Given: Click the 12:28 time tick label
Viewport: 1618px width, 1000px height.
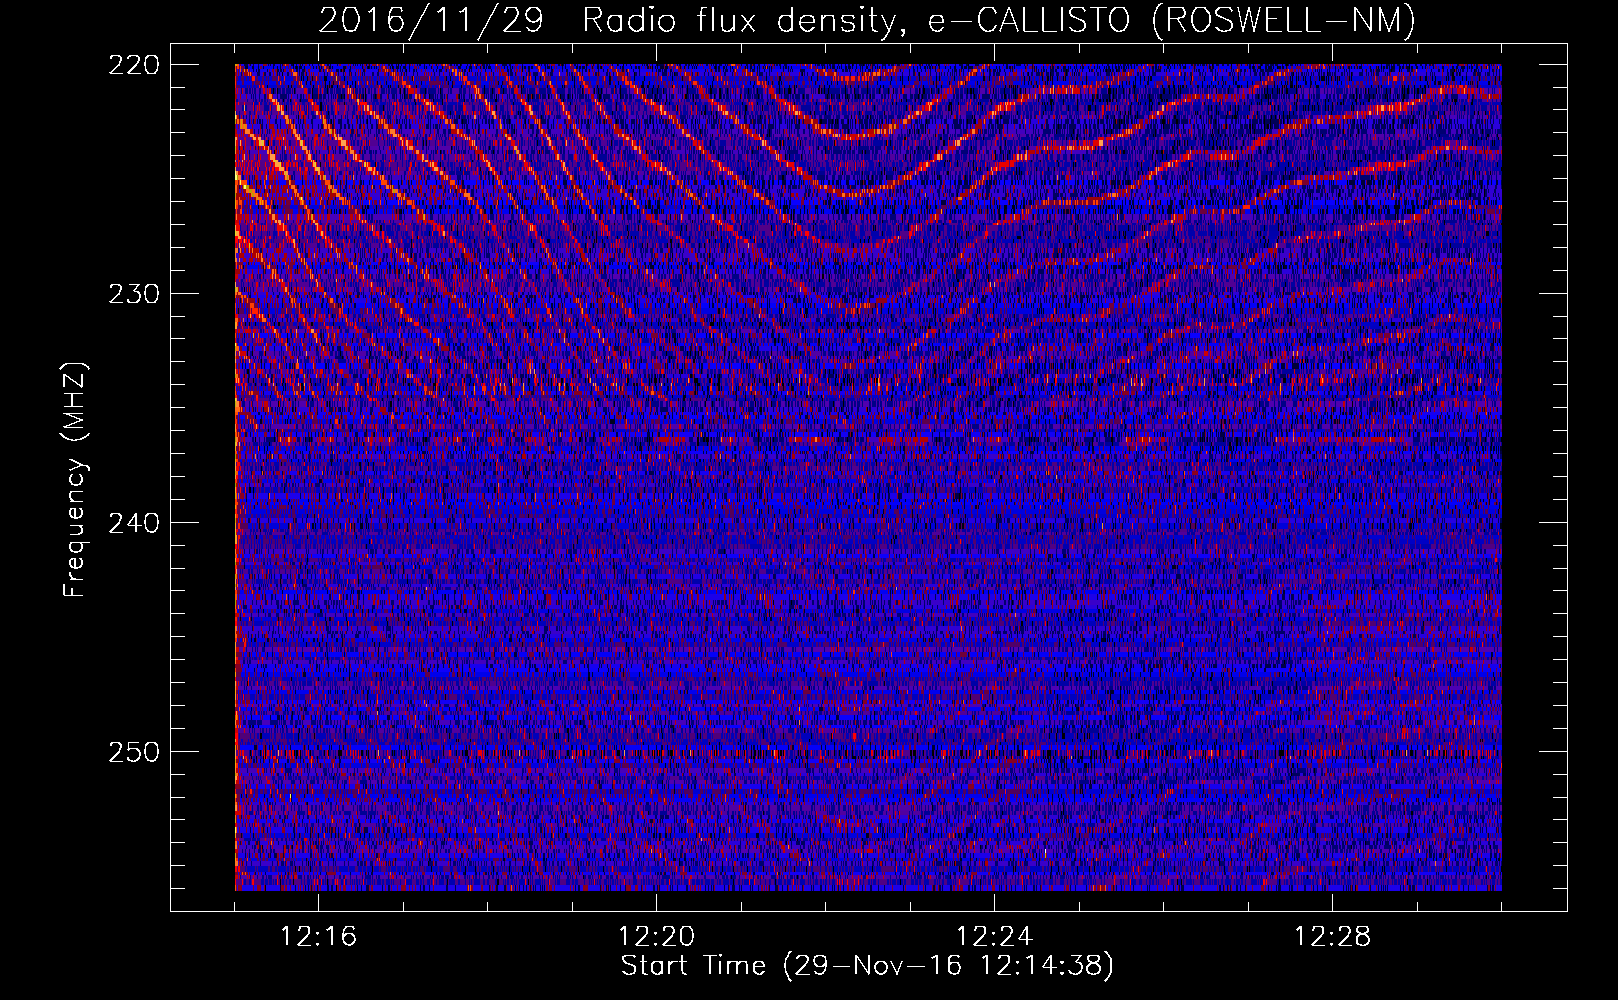Looking at the screenshot, I should 1333,936.
